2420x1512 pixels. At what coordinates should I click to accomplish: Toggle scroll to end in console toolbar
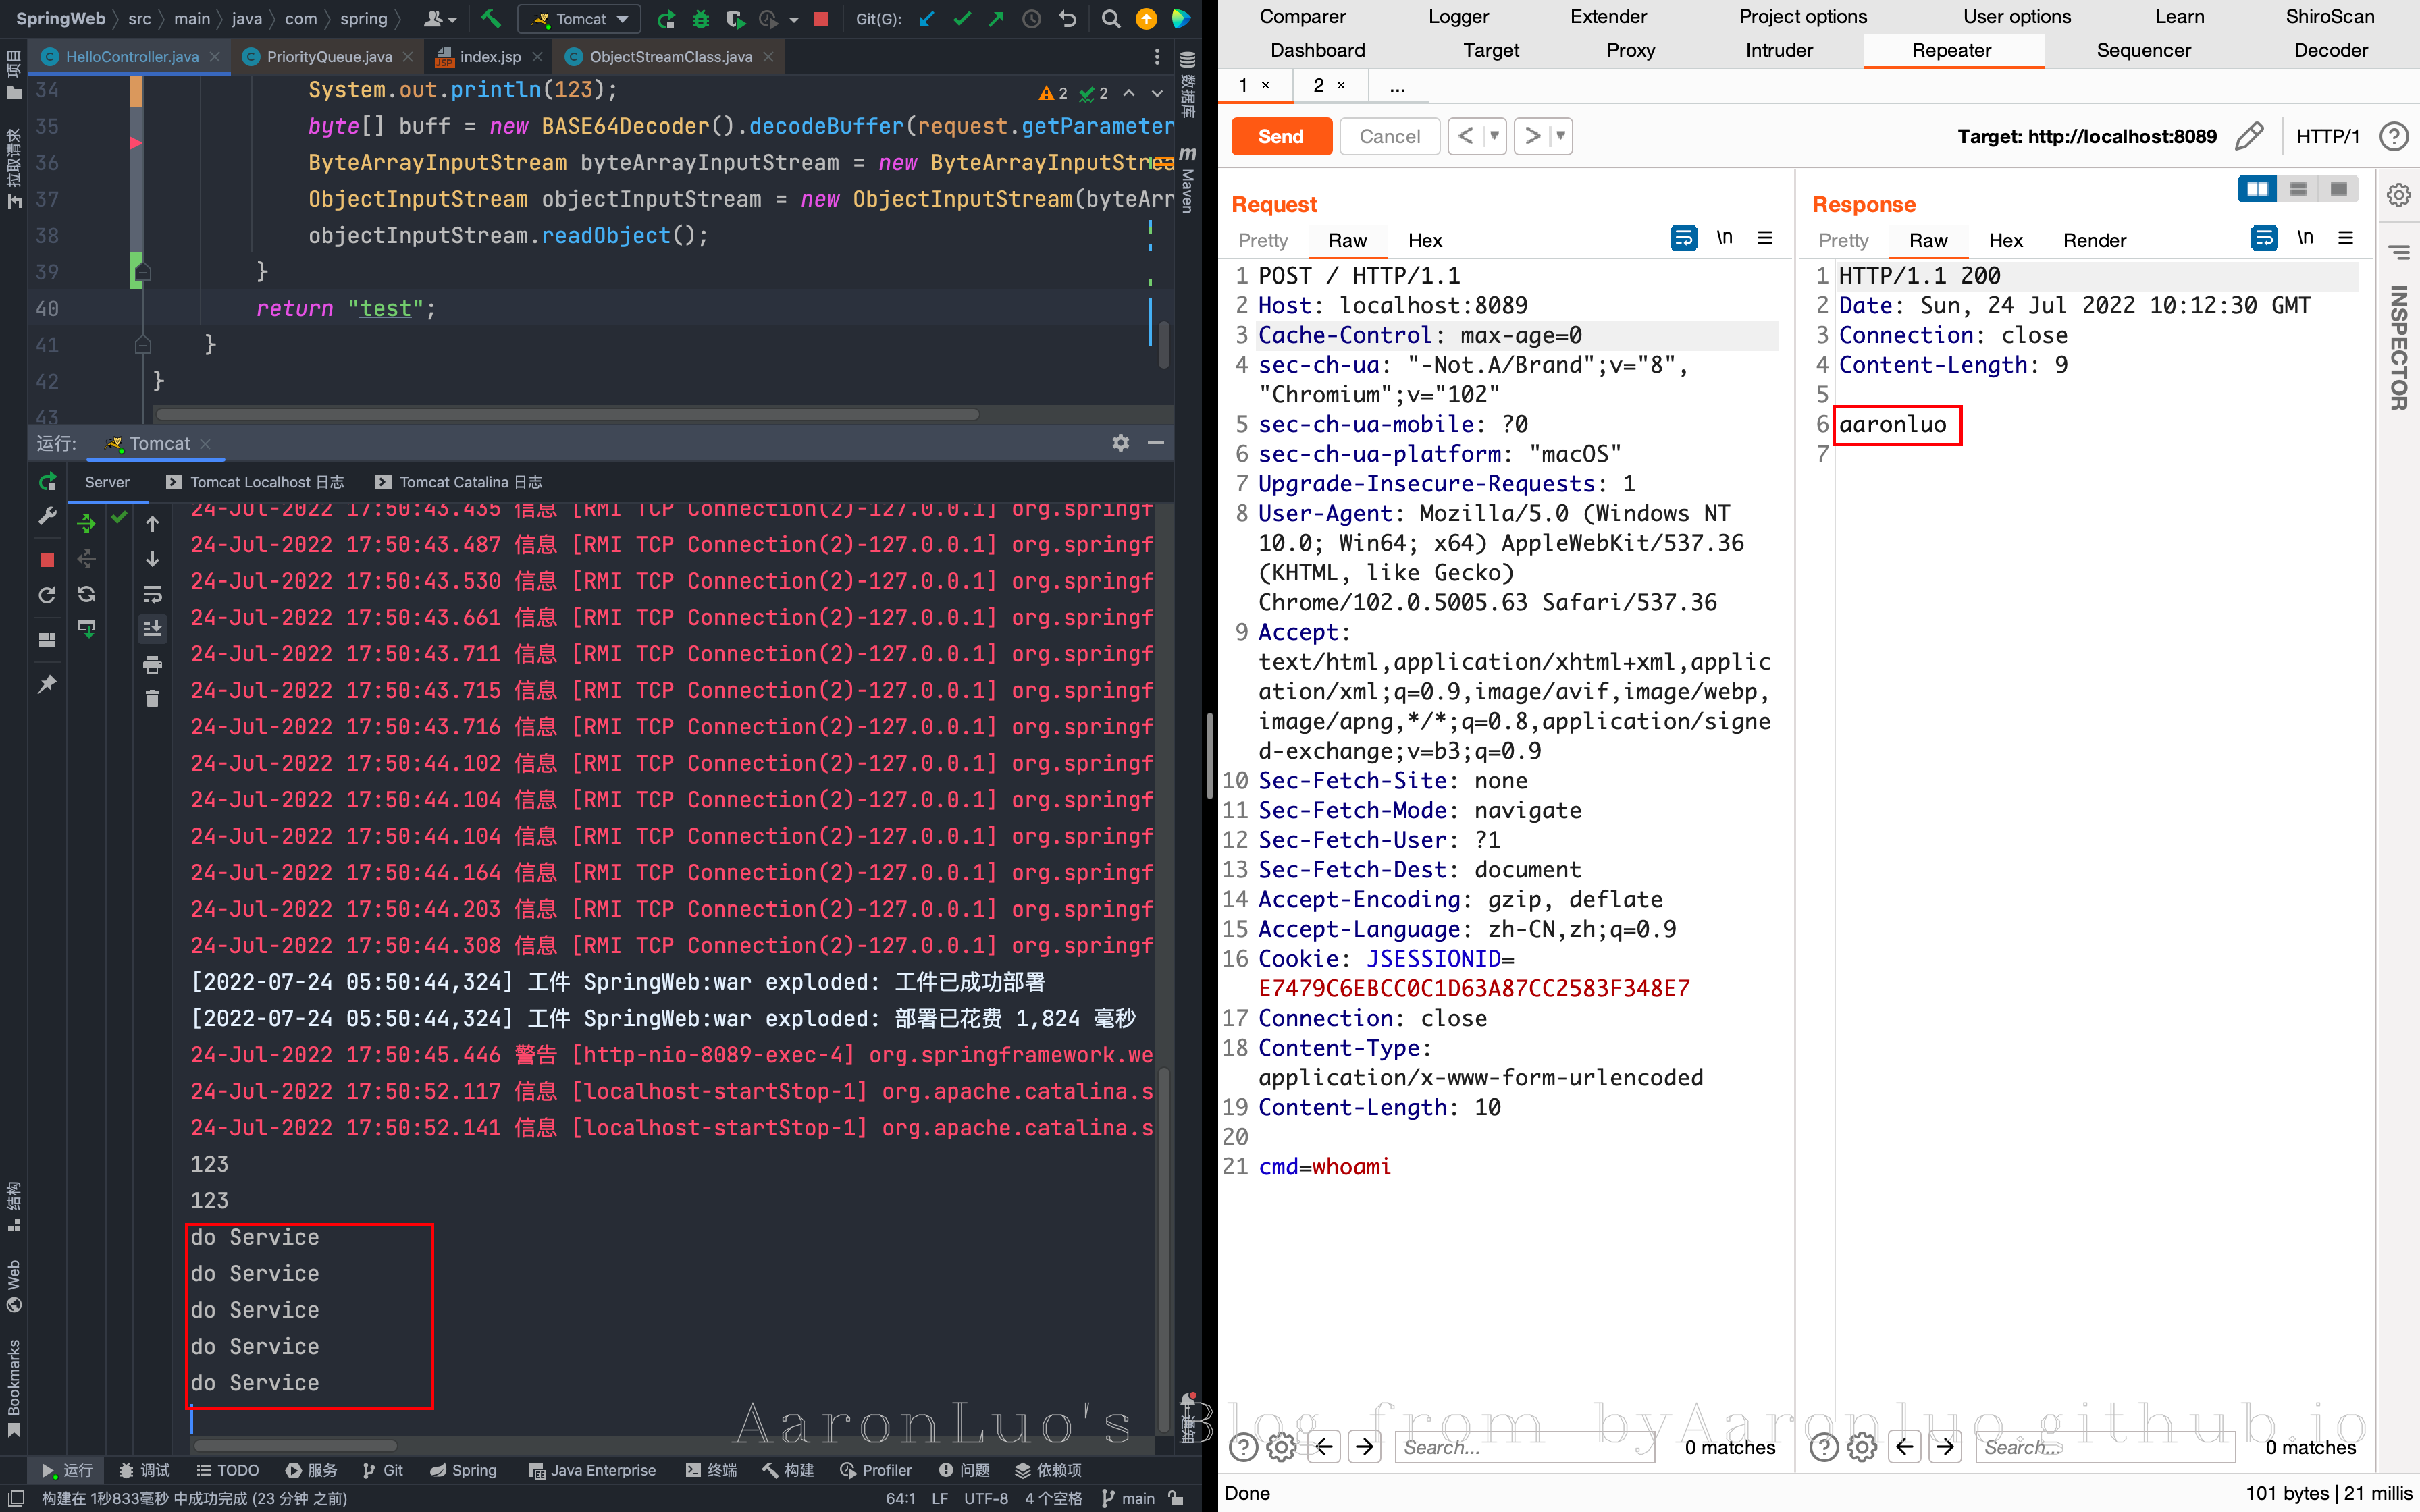pyautogui.click(x=152, y=629)
